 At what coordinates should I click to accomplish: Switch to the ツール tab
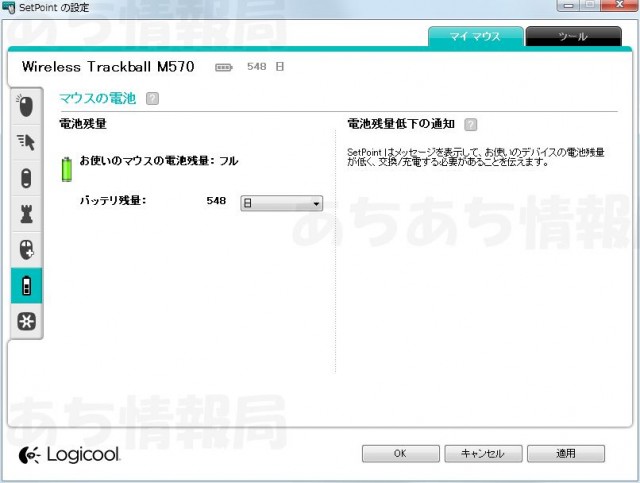coord(572,37)
